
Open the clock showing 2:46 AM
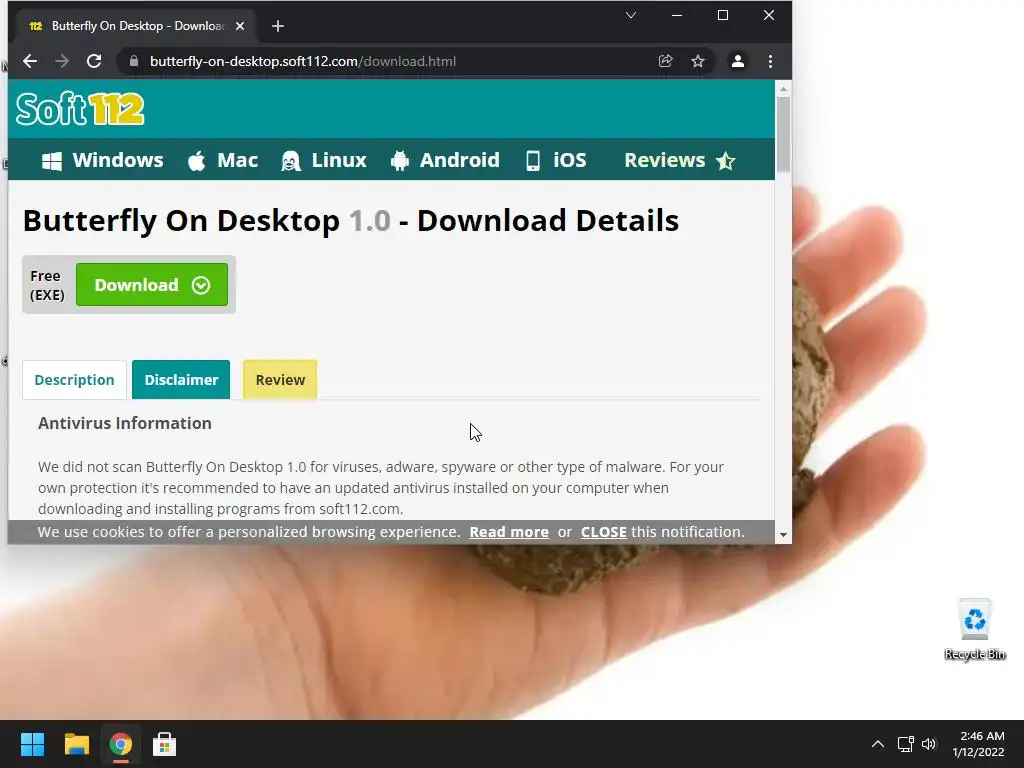tap(979, 744)
